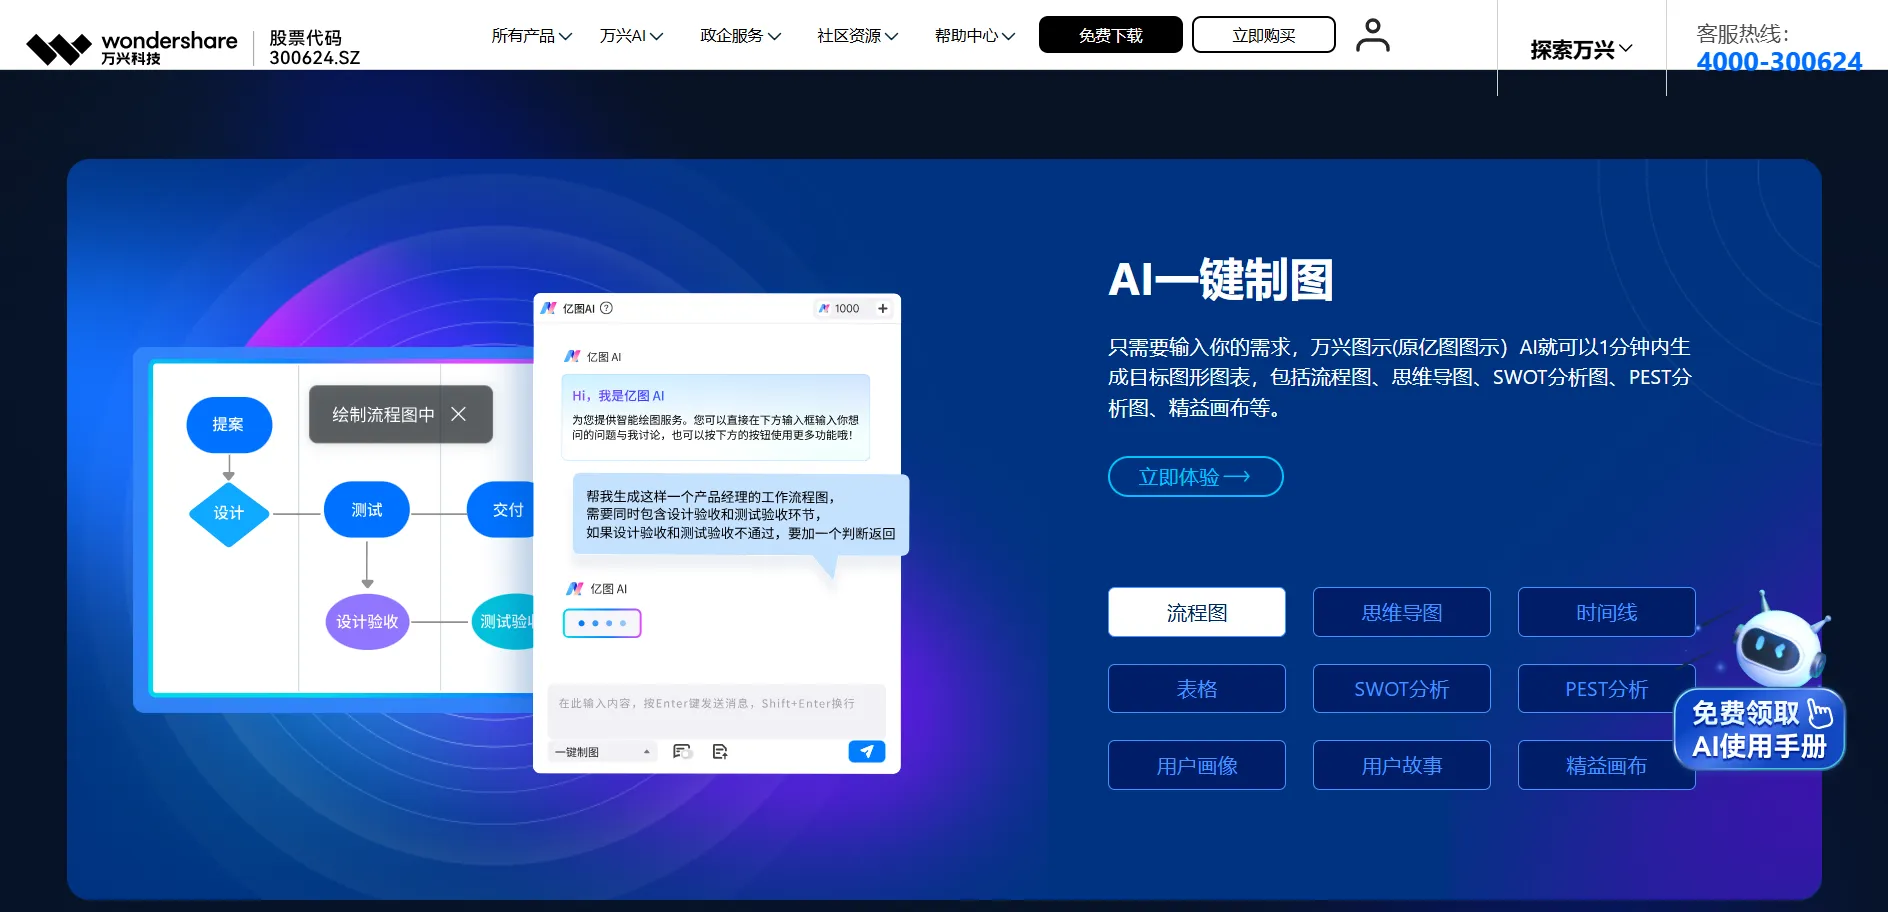
Task: Click the blue send message icon
Action: coord(866,752)
